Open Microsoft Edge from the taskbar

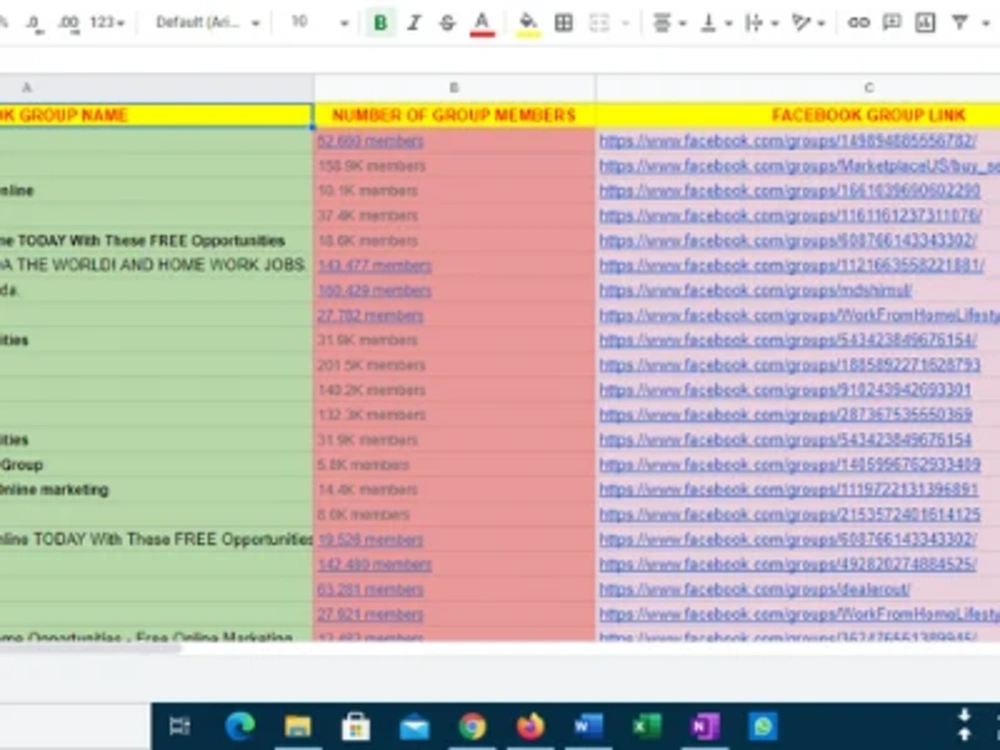tap(240, 726)
